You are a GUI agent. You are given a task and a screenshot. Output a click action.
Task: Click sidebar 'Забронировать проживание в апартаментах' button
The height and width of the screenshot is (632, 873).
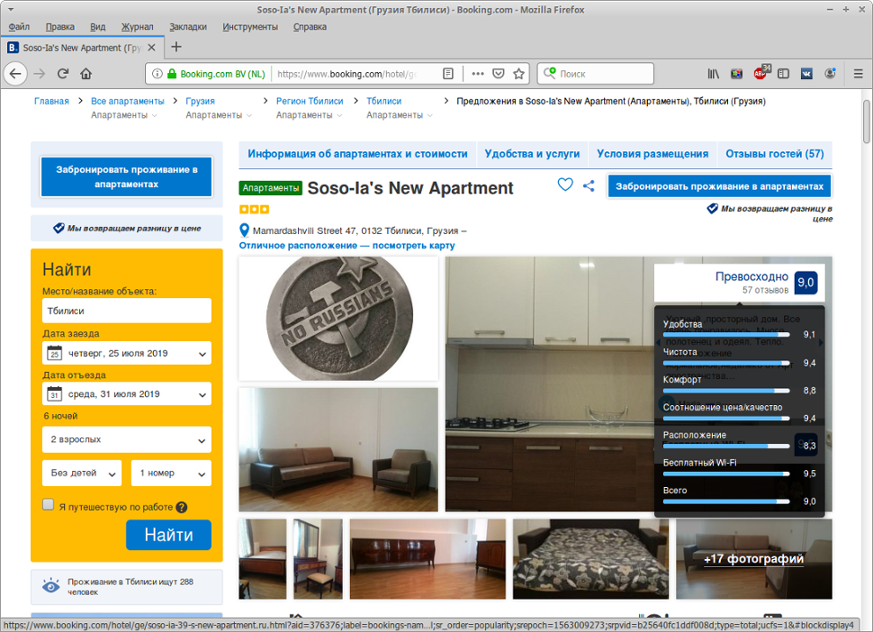click(126, 177)
